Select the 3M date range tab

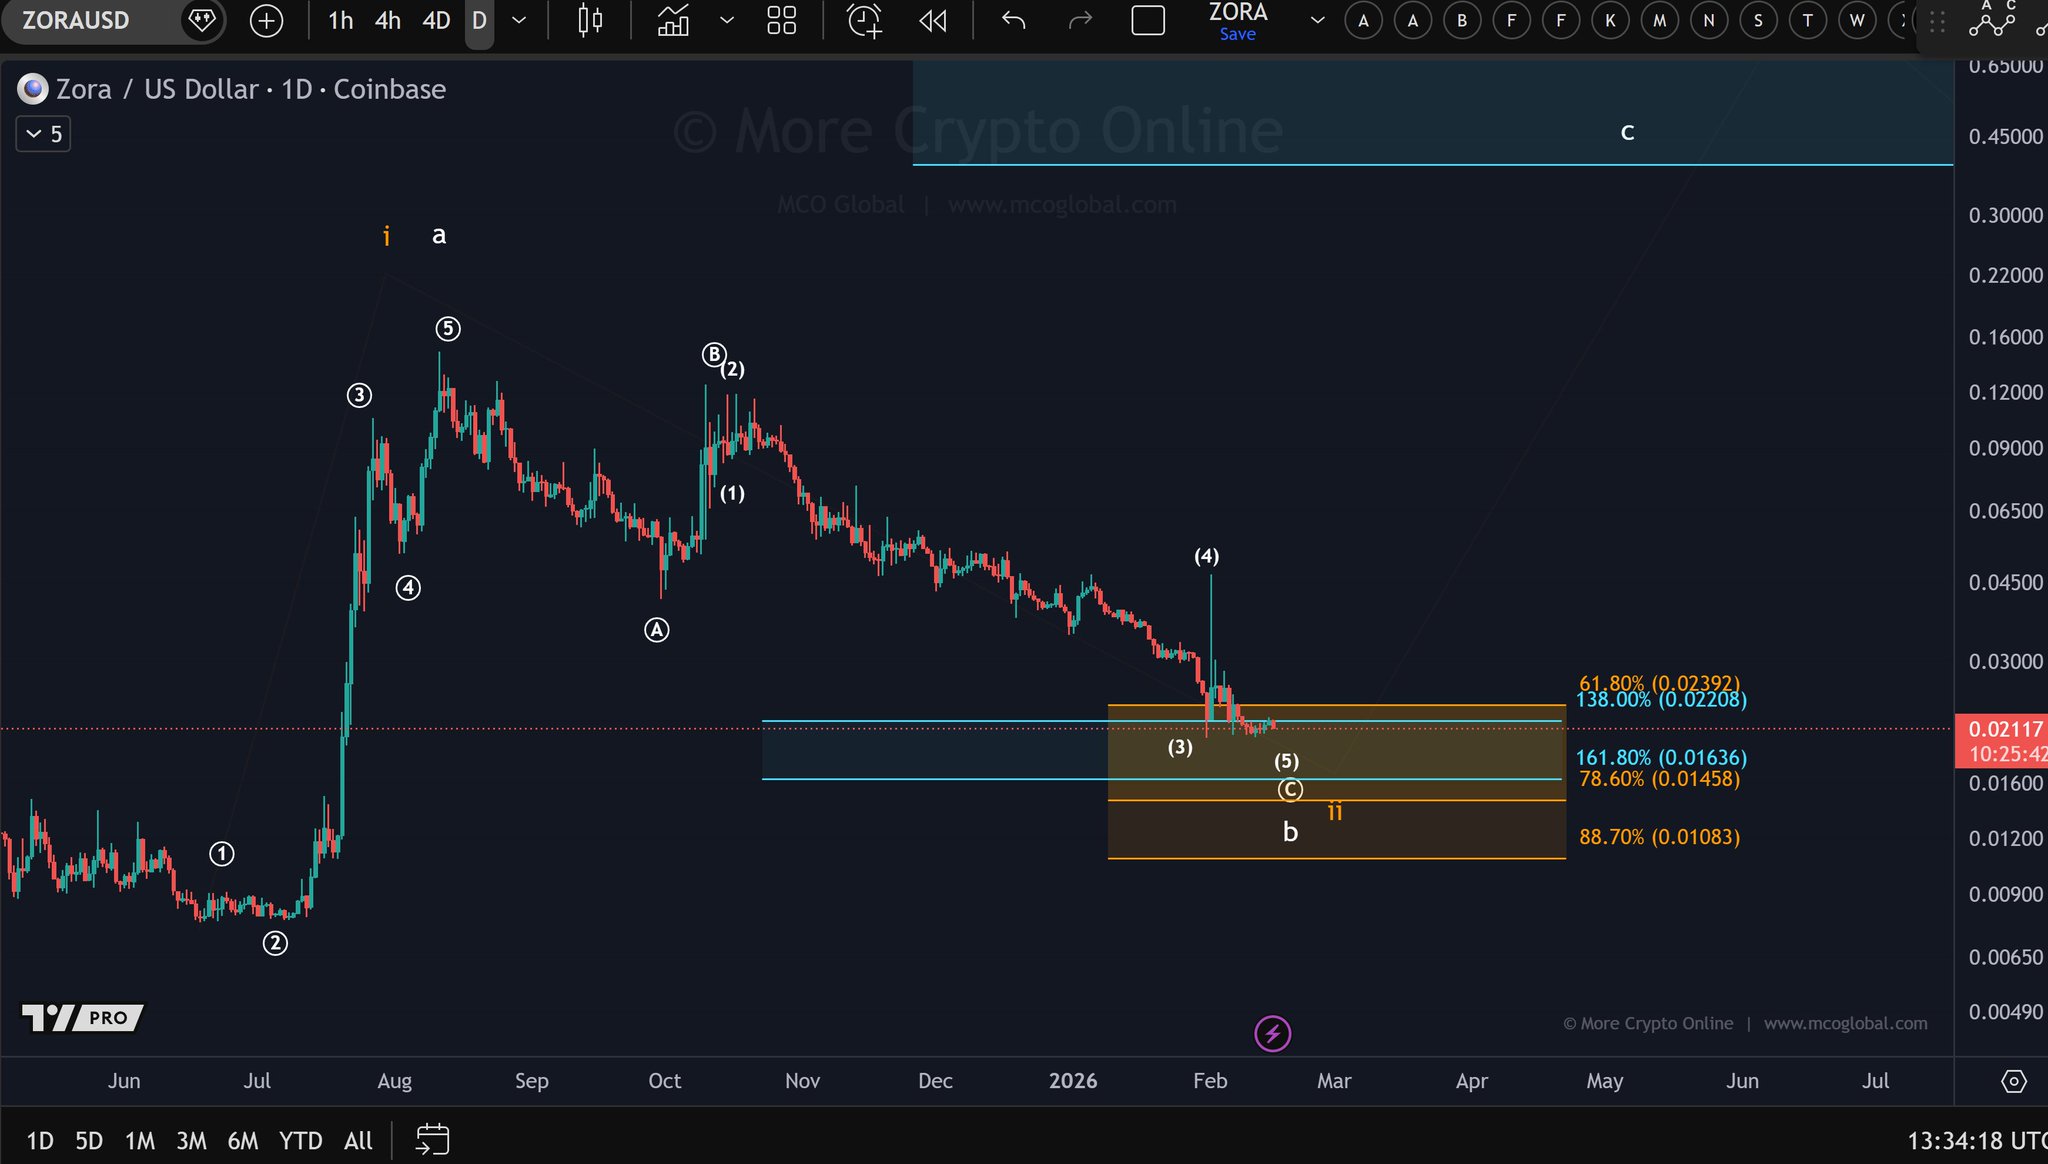(x=191, y=1140)
